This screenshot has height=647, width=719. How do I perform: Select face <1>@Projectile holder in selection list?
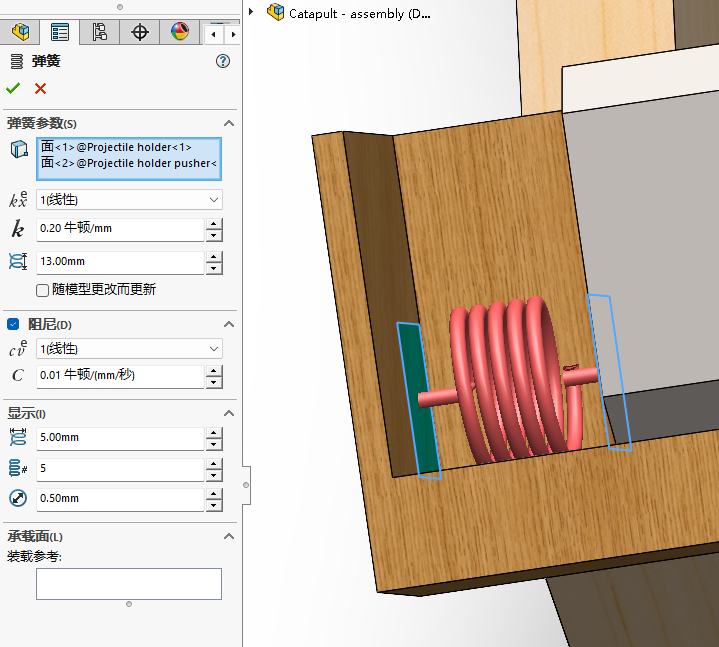116,147
